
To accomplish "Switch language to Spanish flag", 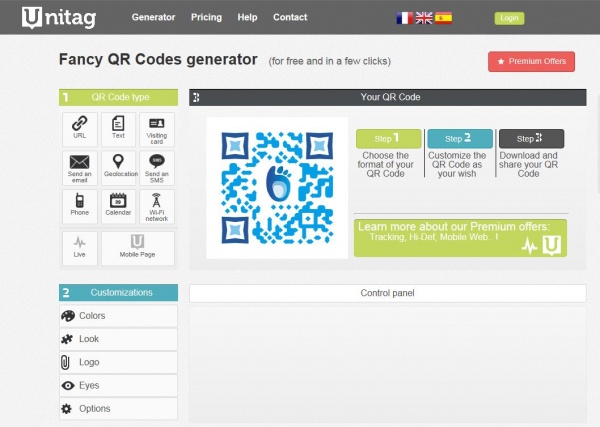I will 443,18.
